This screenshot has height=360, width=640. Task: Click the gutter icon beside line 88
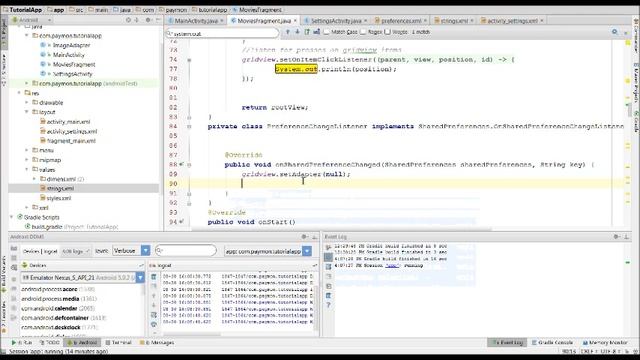coord(181,164)
